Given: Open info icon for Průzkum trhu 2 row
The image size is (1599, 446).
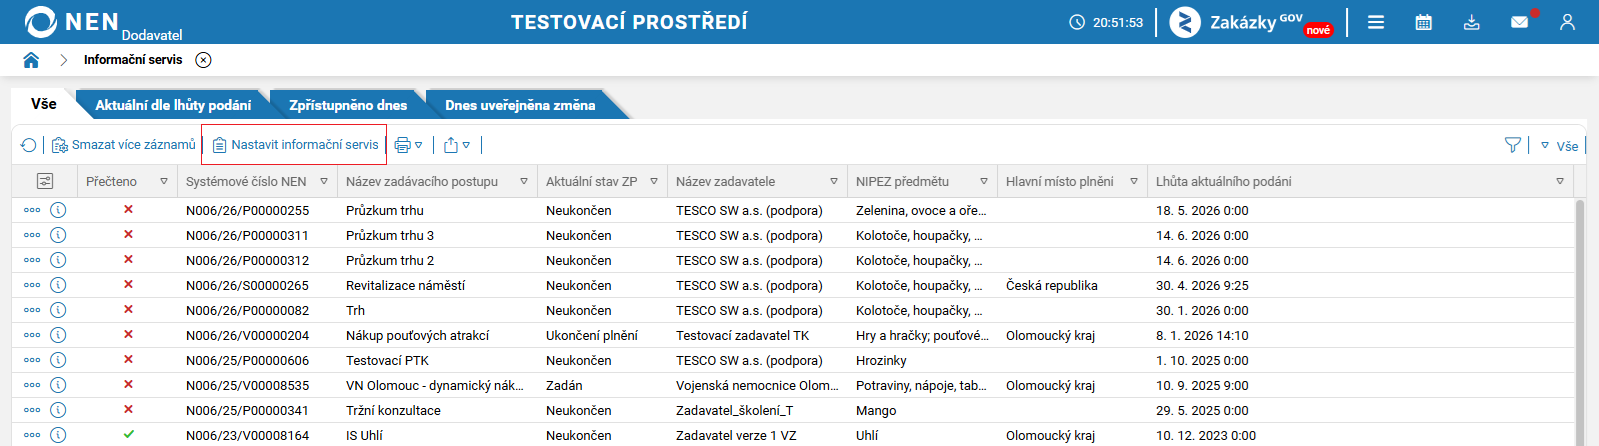Looking at the screenshot, I should [x=58, y=260].
